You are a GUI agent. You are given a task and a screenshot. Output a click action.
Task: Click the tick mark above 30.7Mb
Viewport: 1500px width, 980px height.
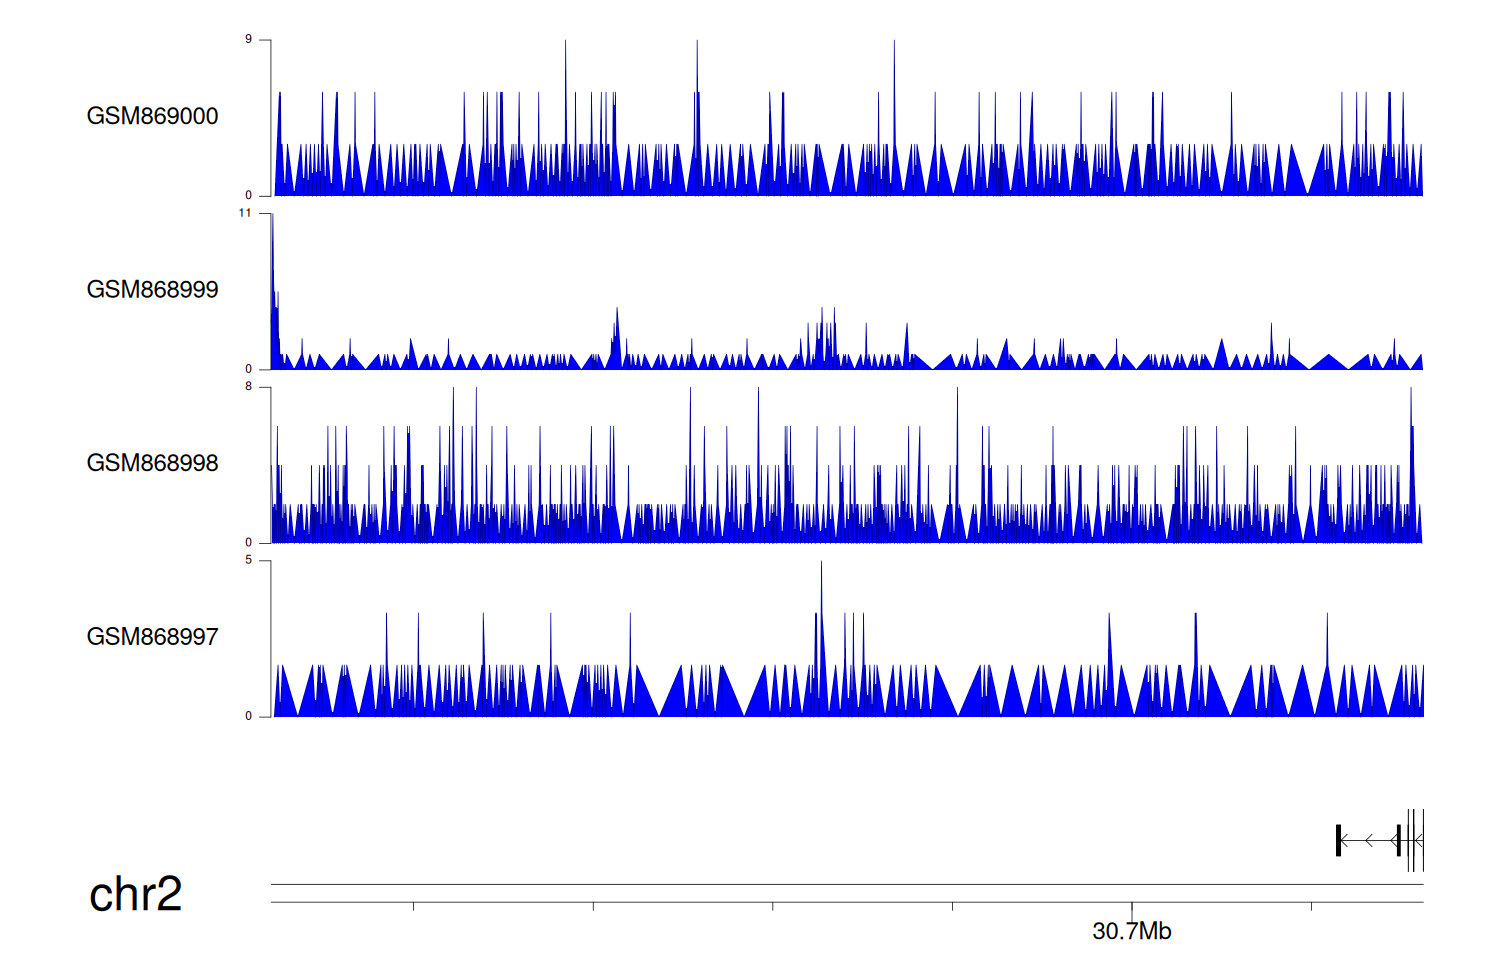point(1132,907)
